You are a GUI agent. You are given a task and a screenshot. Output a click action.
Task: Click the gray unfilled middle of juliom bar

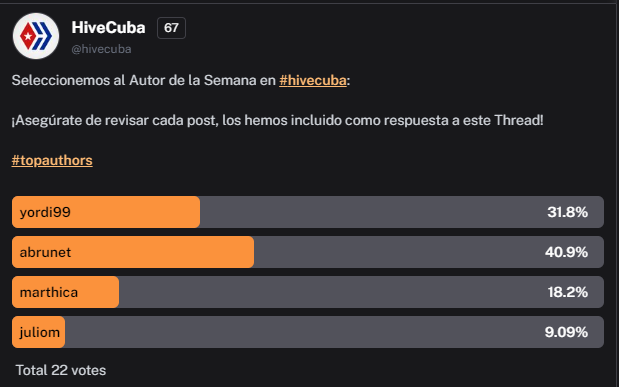tap(334, 332)
